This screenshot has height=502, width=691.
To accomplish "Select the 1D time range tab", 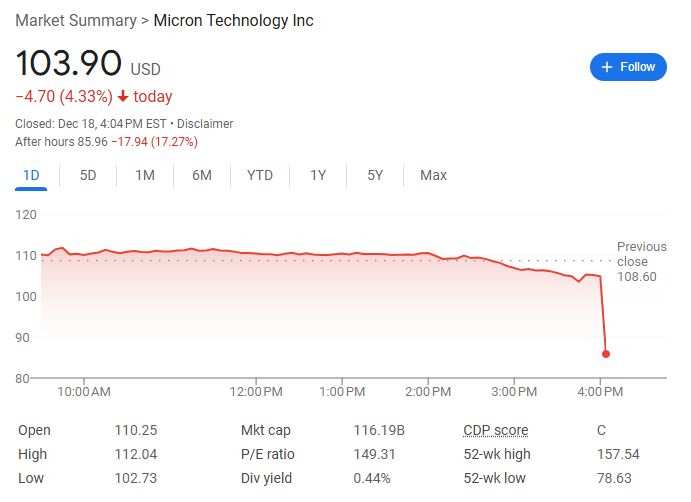I will coord(31,176).
